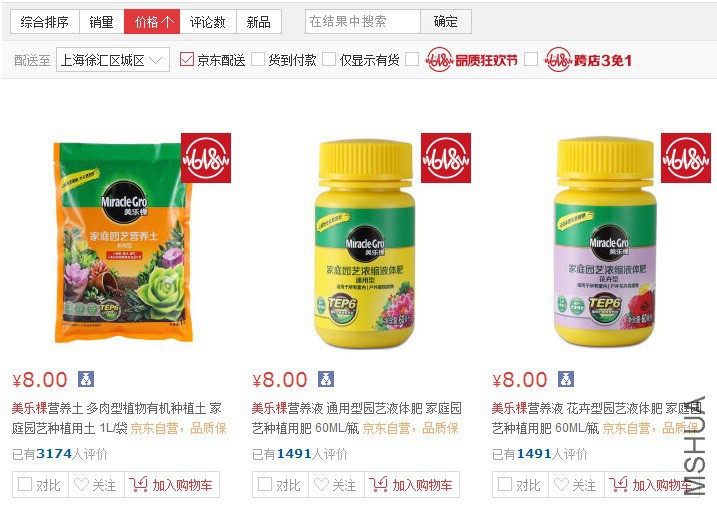This screenshot has height=511, width=717.
Task: Open the purple flower fertilizer product image
Action: [x=605, y=241]
